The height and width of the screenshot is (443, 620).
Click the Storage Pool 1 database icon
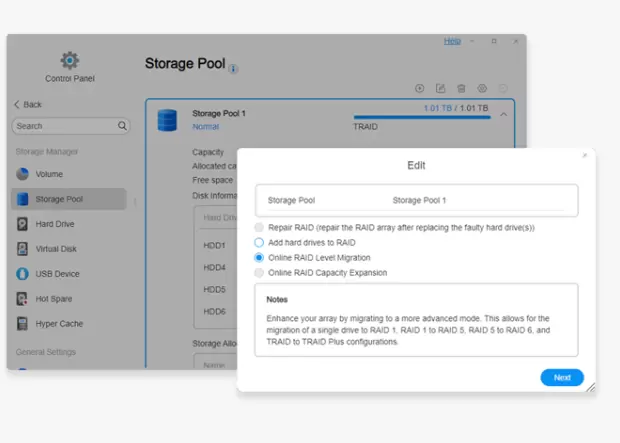(x=167, y=120)
